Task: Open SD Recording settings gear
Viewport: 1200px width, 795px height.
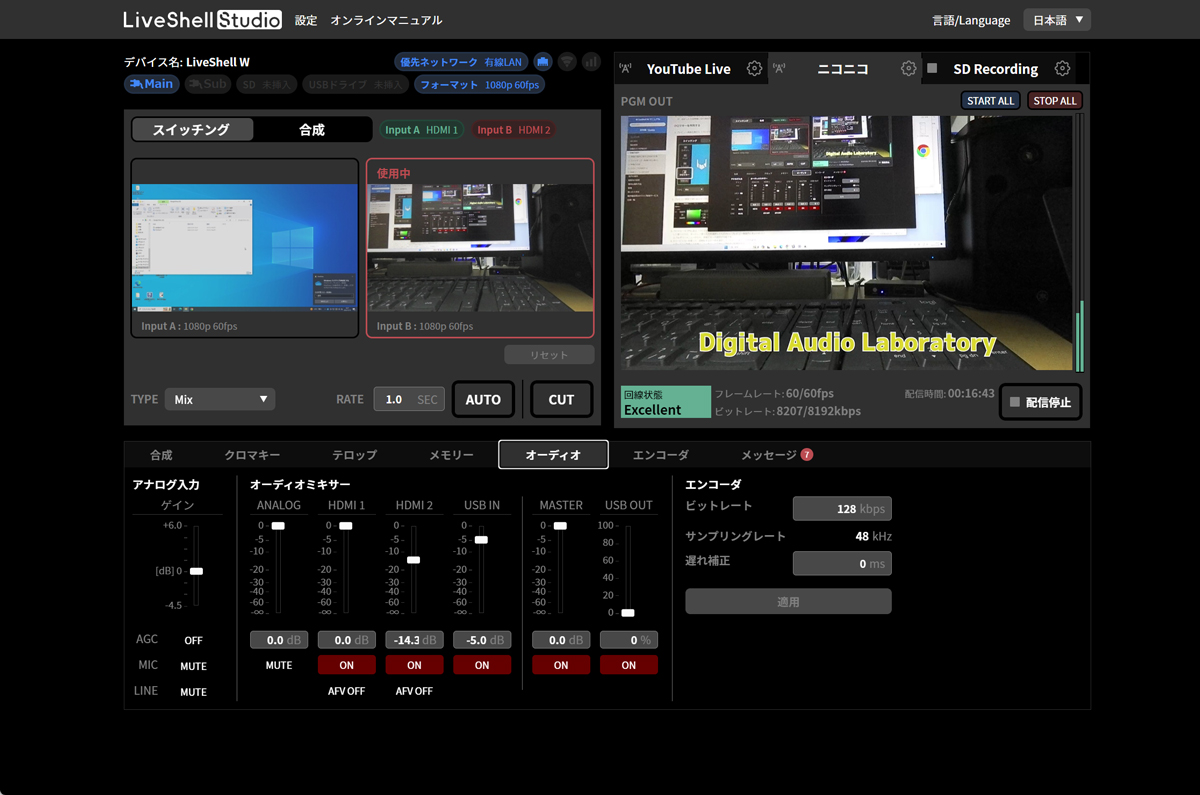Action: (1063, 69)
